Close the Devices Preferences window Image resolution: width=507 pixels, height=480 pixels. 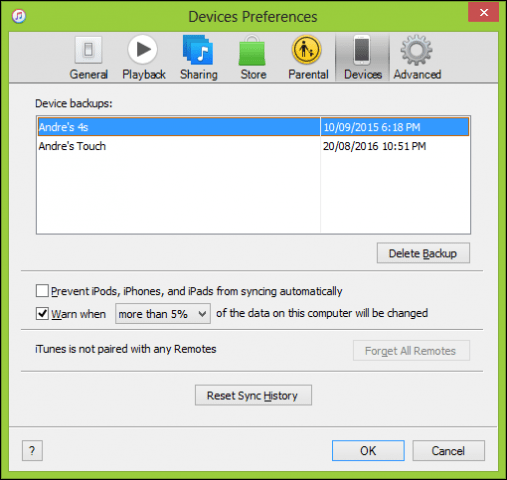click(x=483, y=13)
